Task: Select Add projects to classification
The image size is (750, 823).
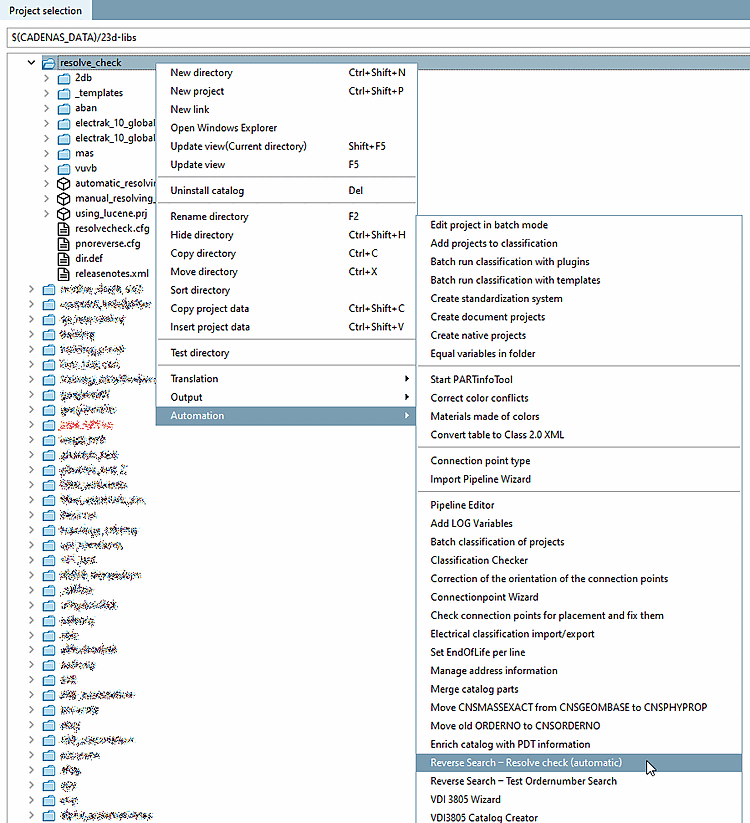Action: pos(579,244)
